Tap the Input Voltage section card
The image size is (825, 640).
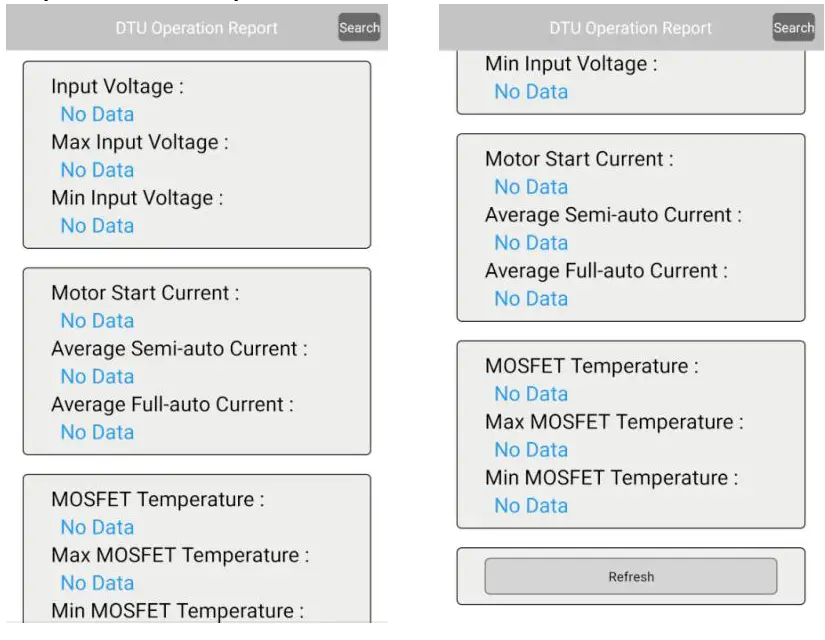coord(195,155)
